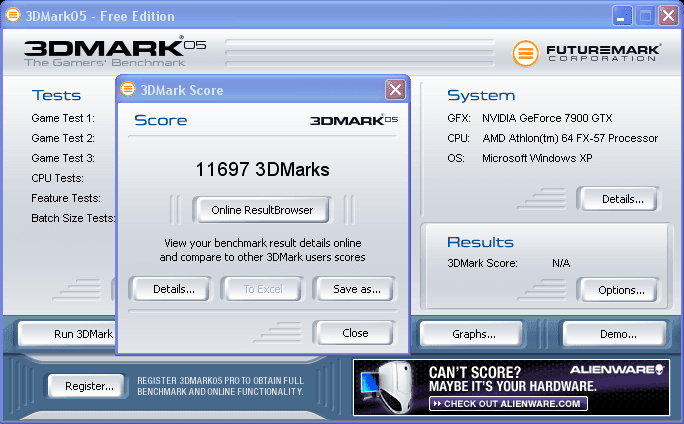The image size is (684, 424).
Task: Click the 'Score' heading in the dialog
Action: [x=161, y=120]
